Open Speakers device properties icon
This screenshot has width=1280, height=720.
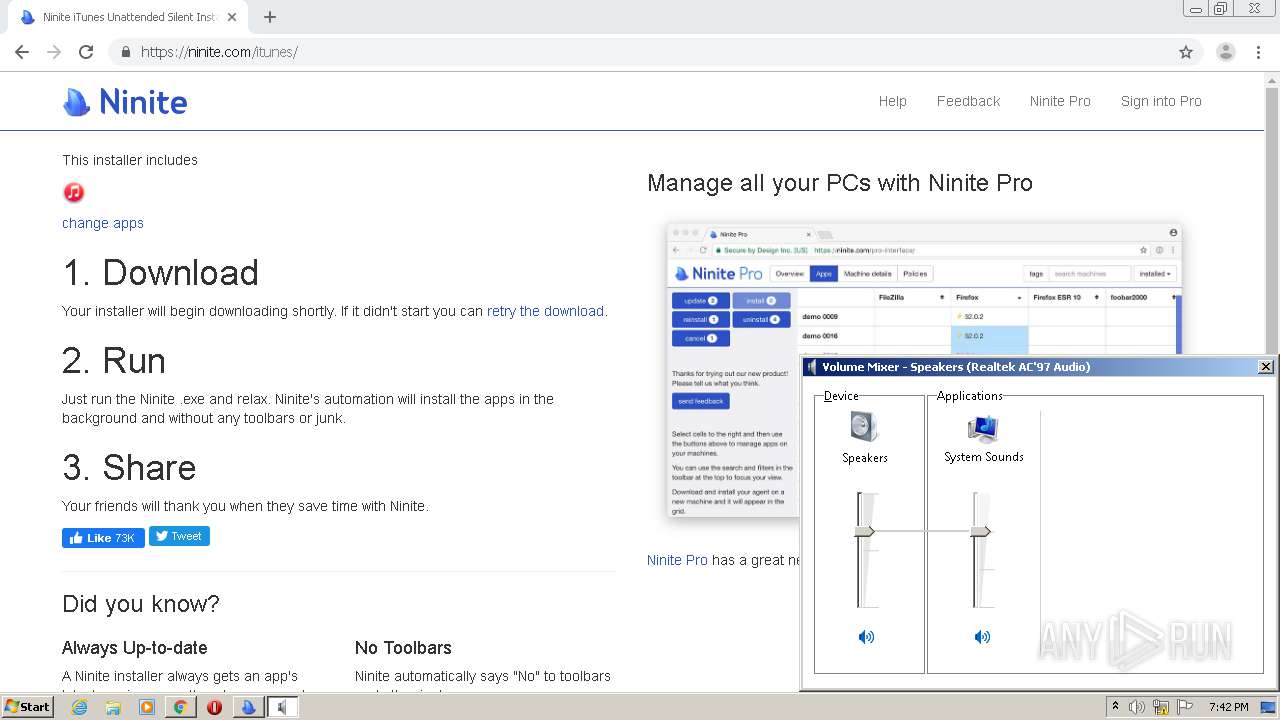click(864, 427)
